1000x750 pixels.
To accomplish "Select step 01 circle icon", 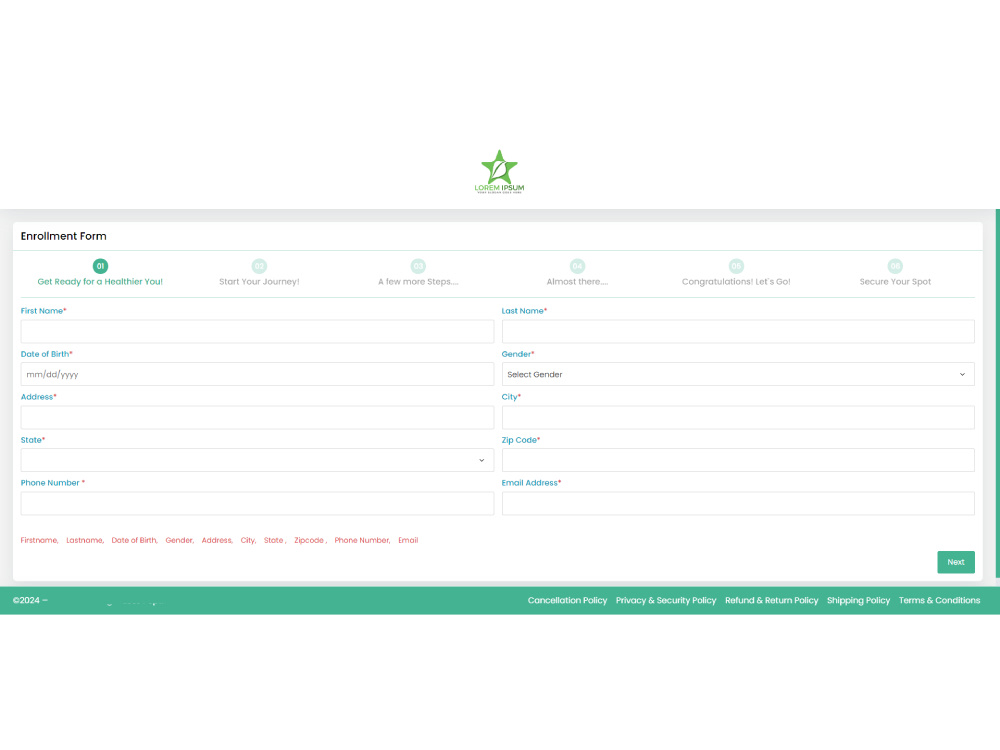I will coord(100,266).
